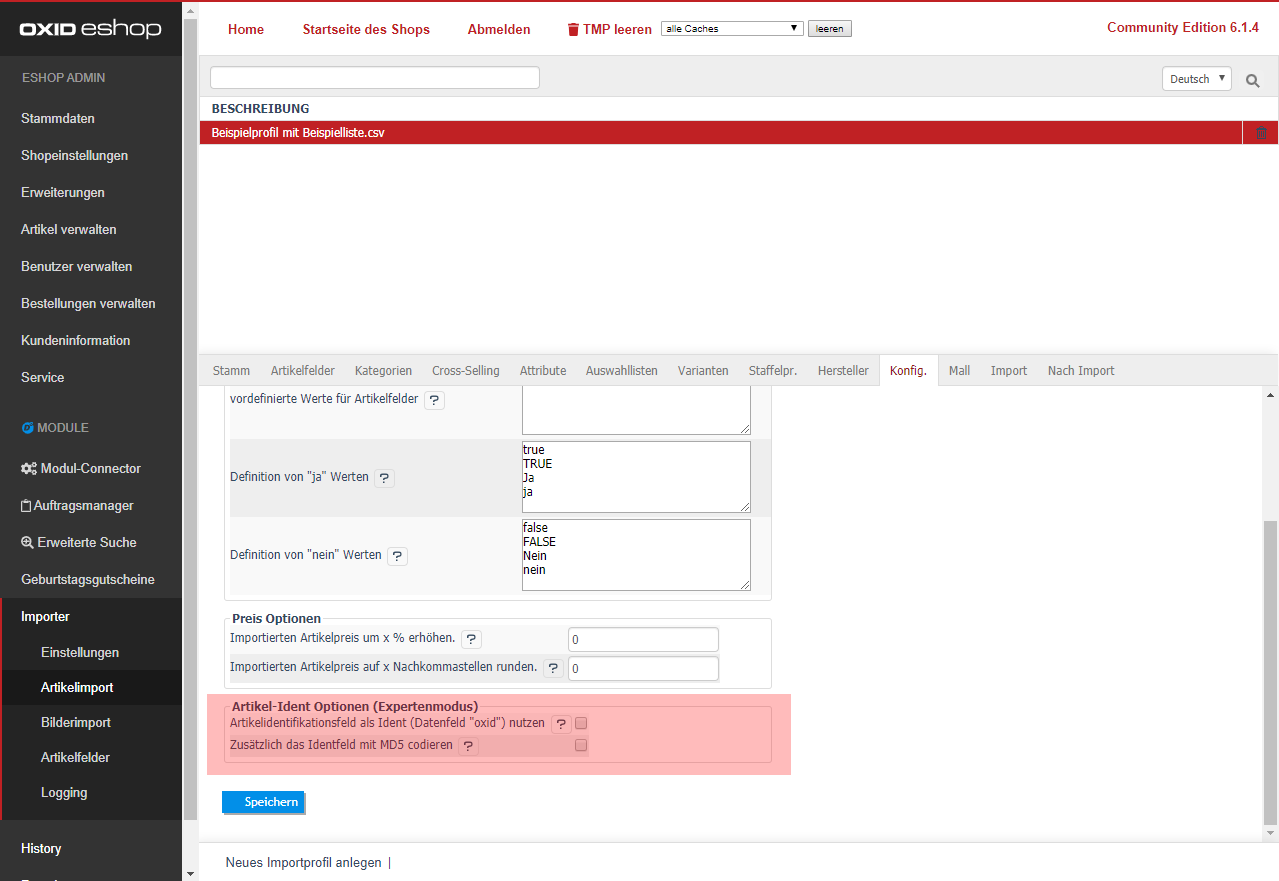Open help for vordefinierte Werte für Artikelfelder
1279x881 pixels.
click(434, 400)
